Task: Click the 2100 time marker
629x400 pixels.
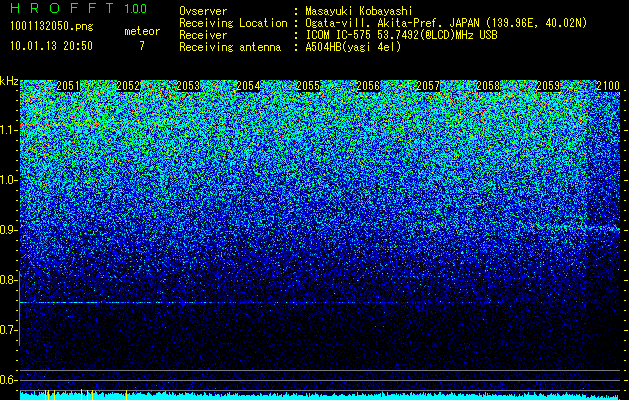Action: tap(608, 86)
